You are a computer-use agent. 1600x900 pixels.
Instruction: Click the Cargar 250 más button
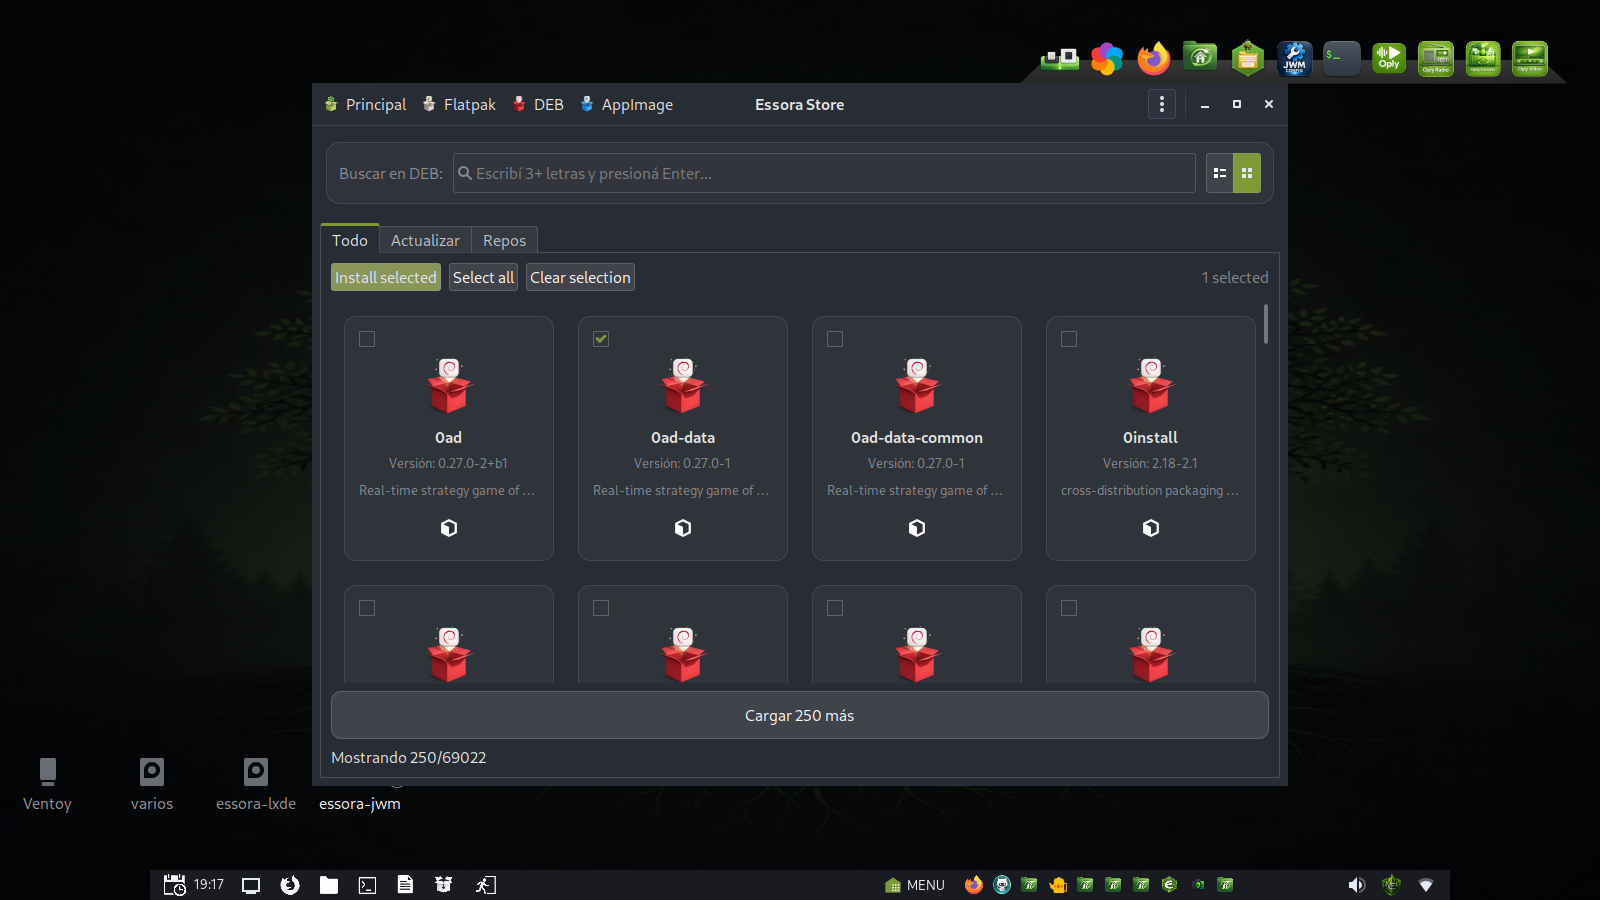click(x=800, y=715)
